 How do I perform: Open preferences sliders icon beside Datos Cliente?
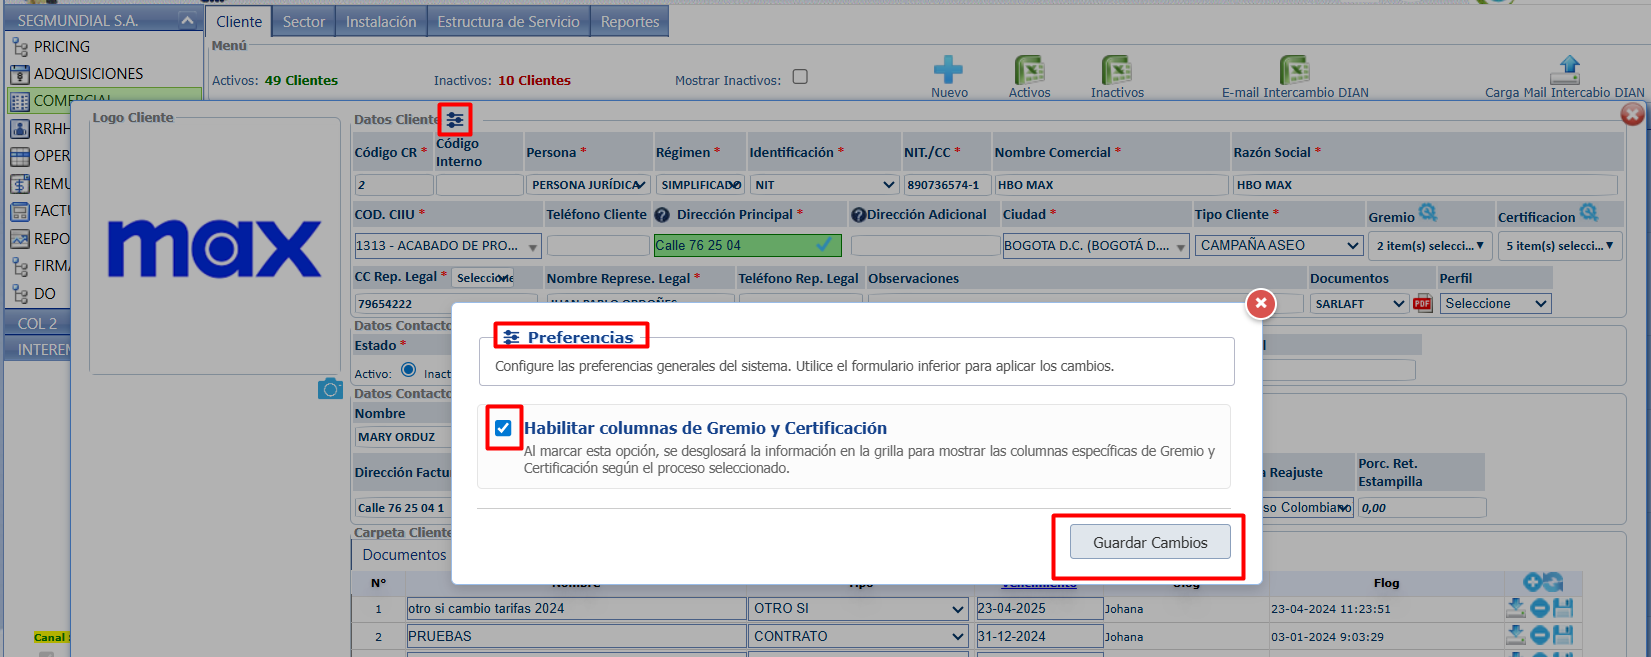pos(455,120)
